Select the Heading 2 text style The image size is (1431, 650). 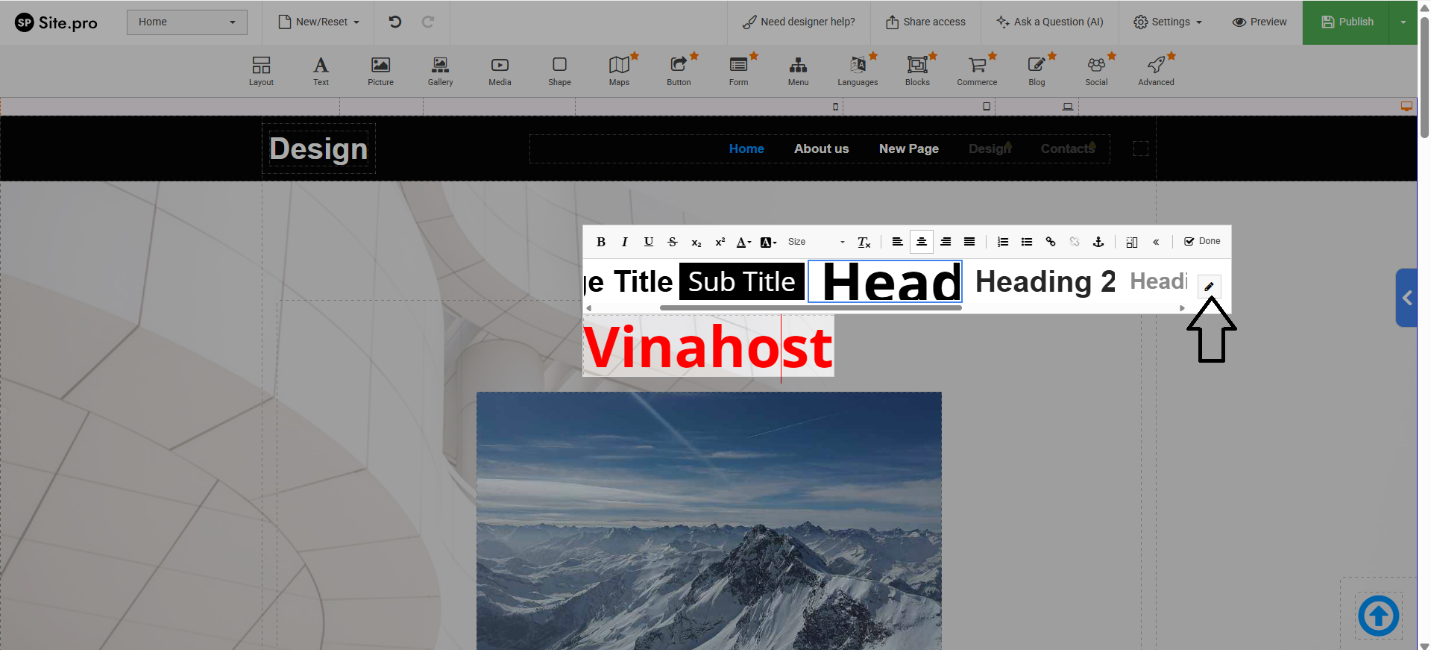(1045, 282)
